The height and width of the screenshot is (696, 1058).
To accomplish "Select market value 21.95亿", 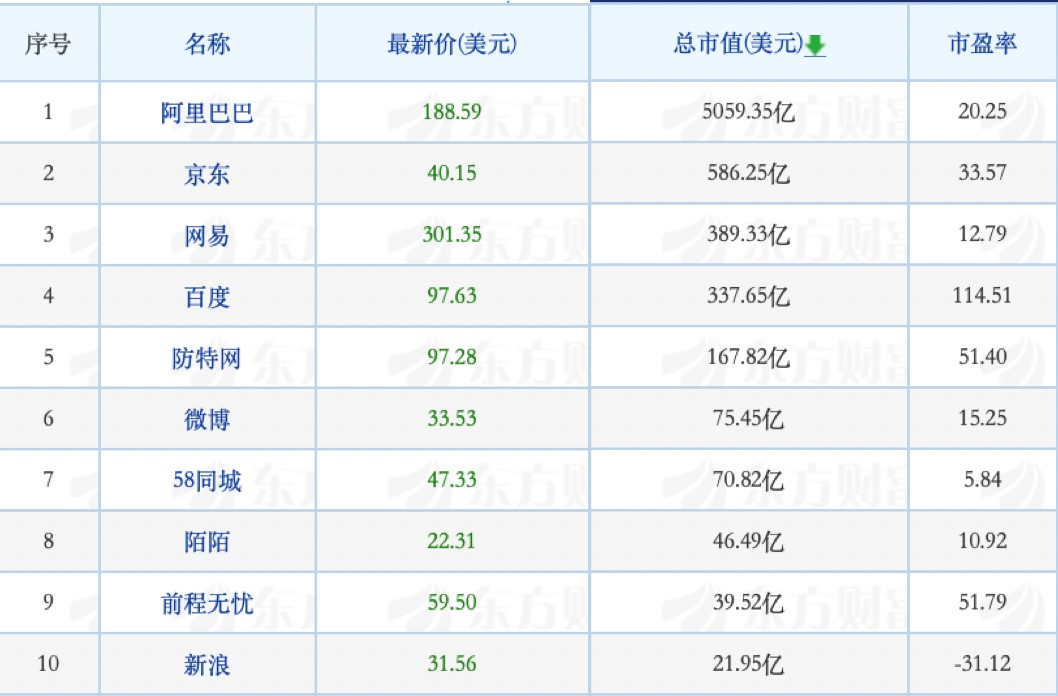I will (748, 664).
